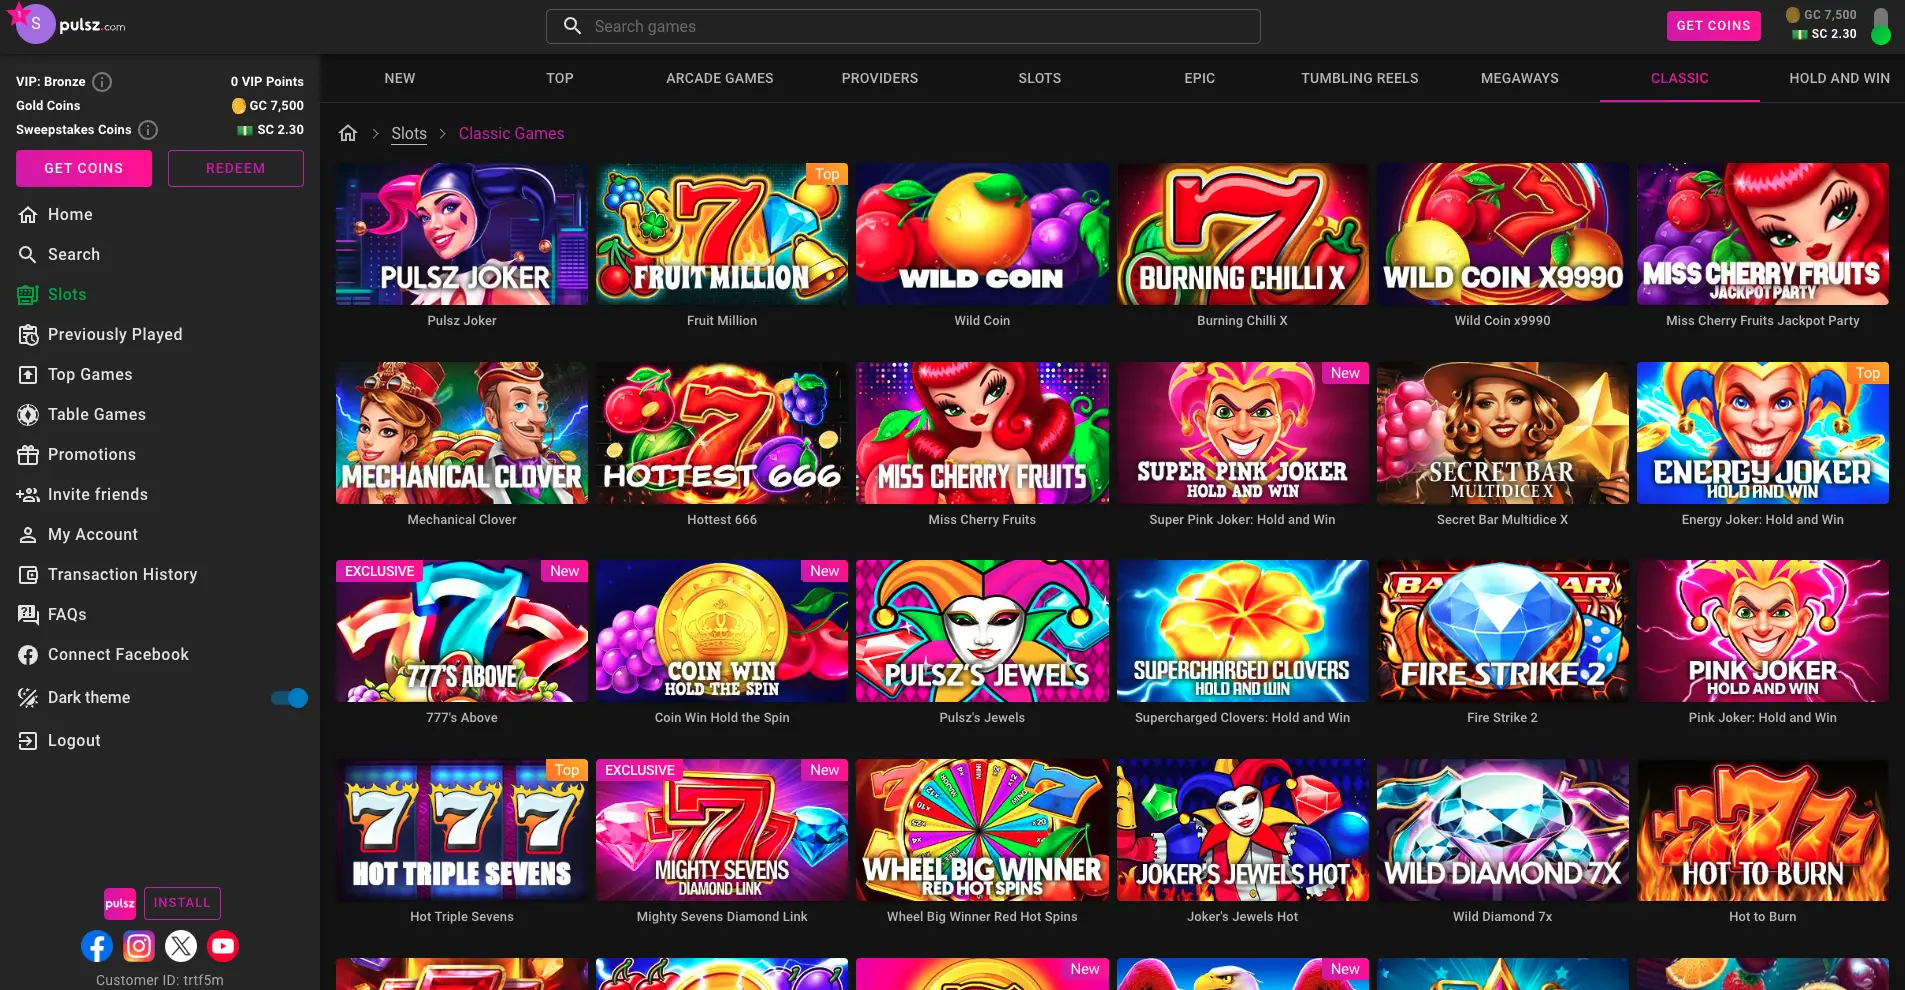Open Previously Played sidebar icon

[28, 335]
